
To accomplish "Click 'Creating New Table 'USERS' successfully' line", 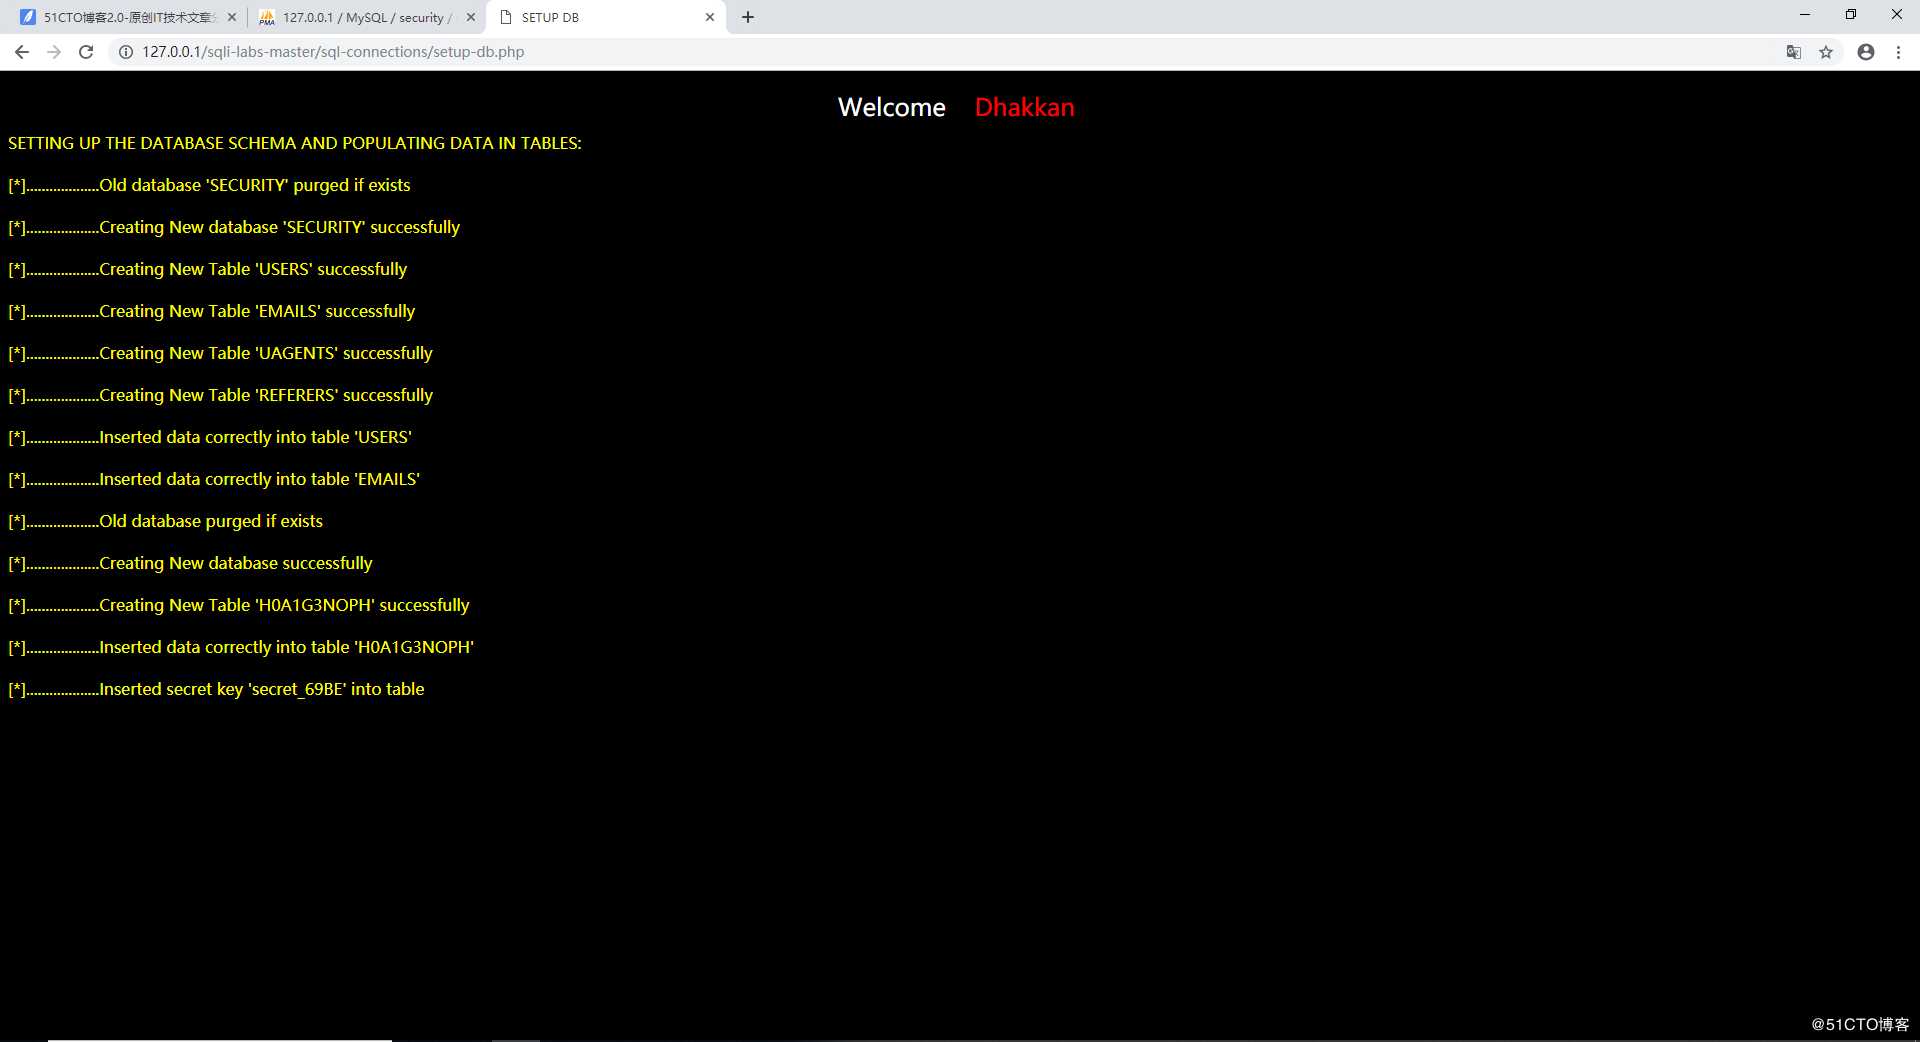I will [x=208, y=269].
